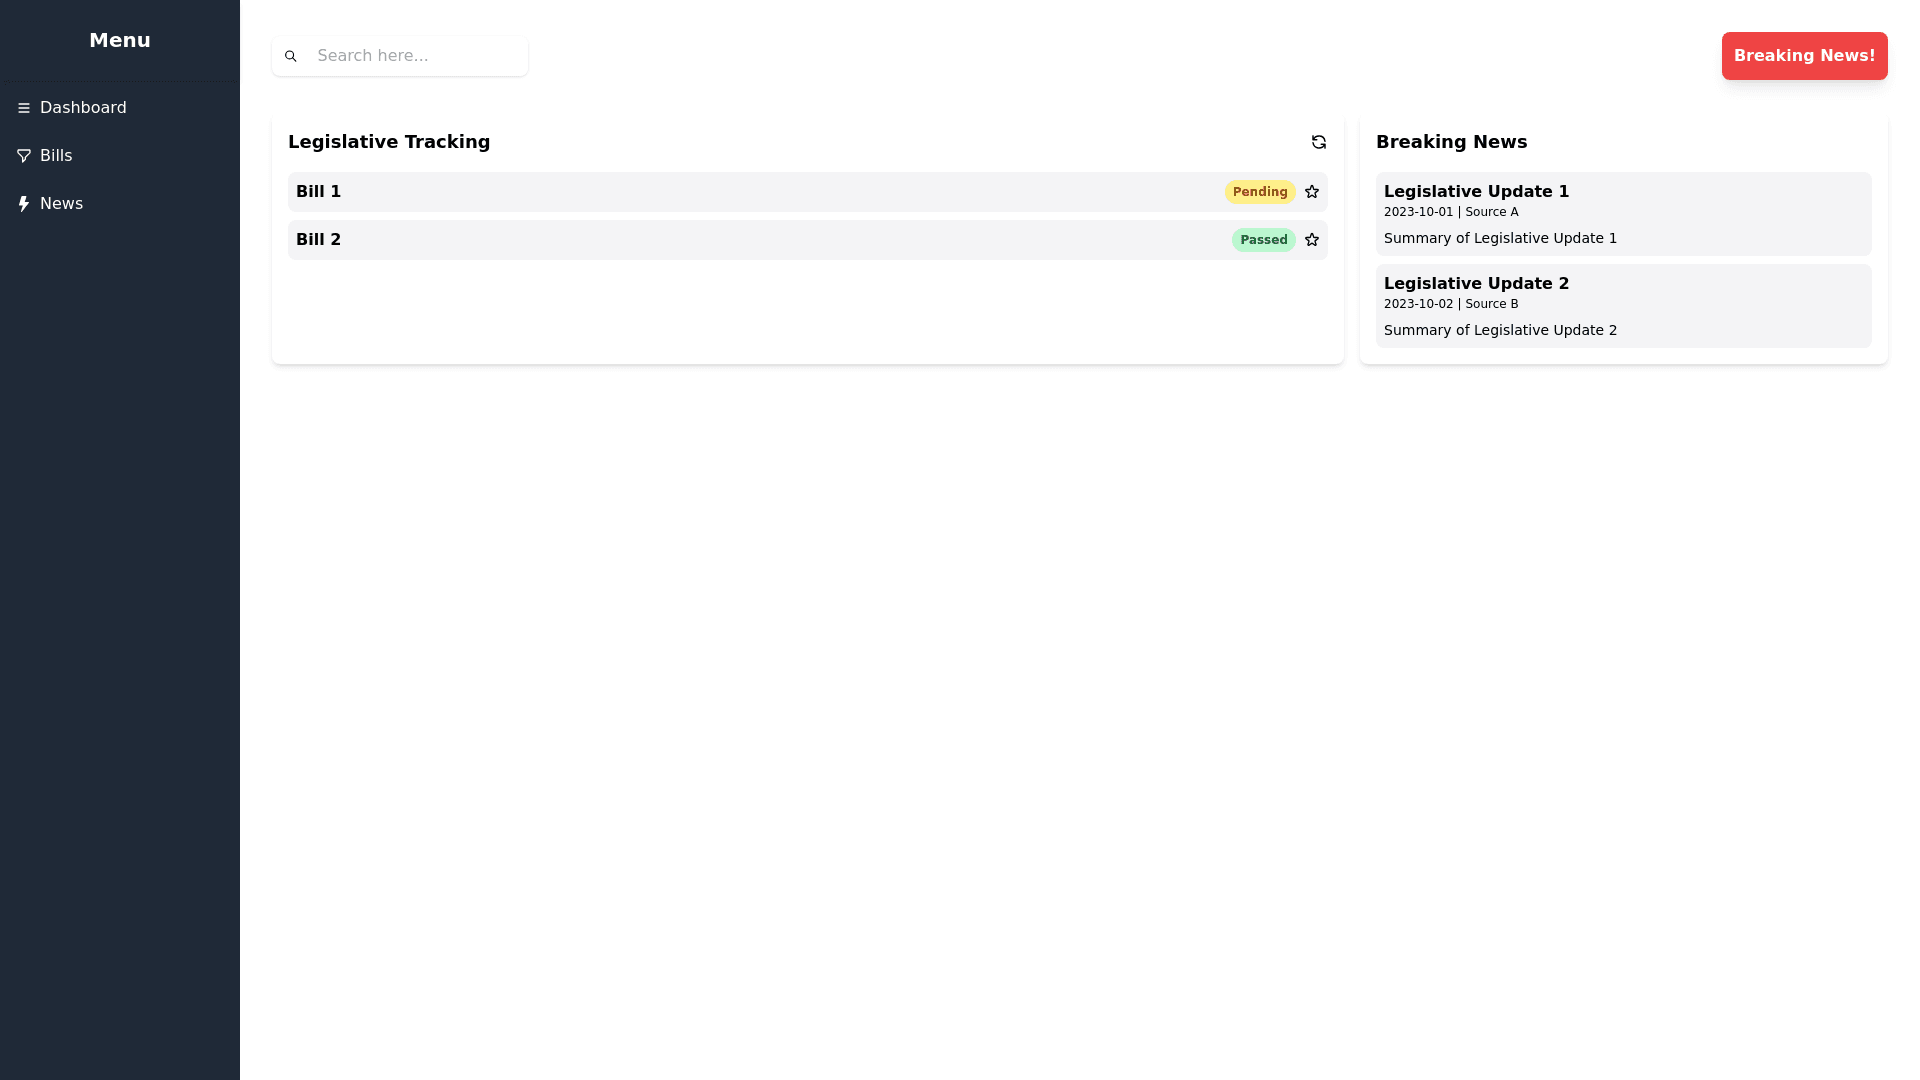Viewport: 1920px width, 1080px height.
Task: Focus the Search here input field
Action: tap(415, 56)
